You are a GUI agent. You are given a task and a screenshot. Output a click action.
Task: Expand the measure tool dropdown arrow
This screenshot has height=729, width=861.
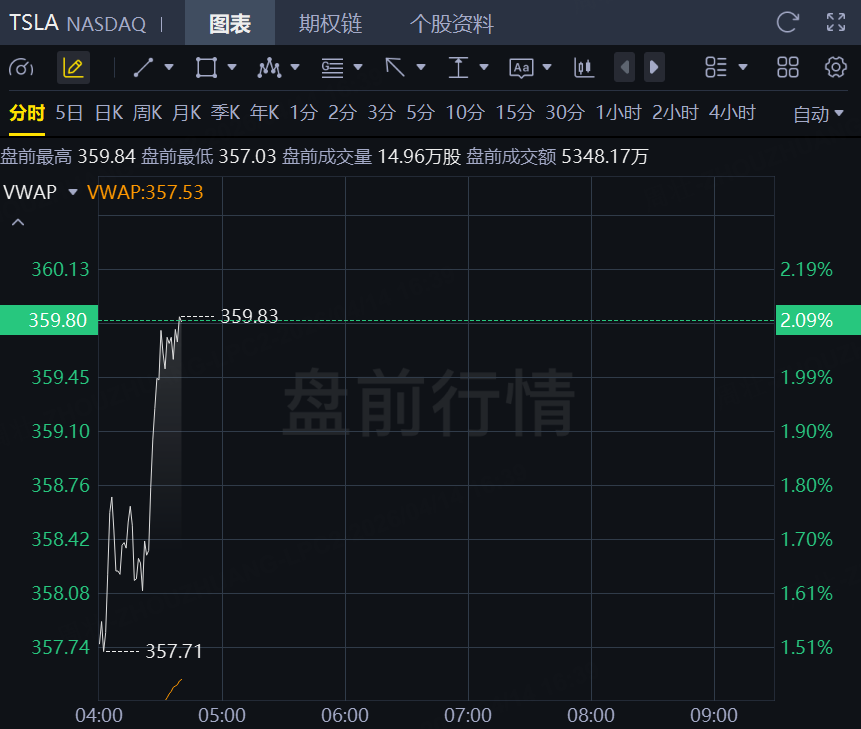[x=484, y=67]
